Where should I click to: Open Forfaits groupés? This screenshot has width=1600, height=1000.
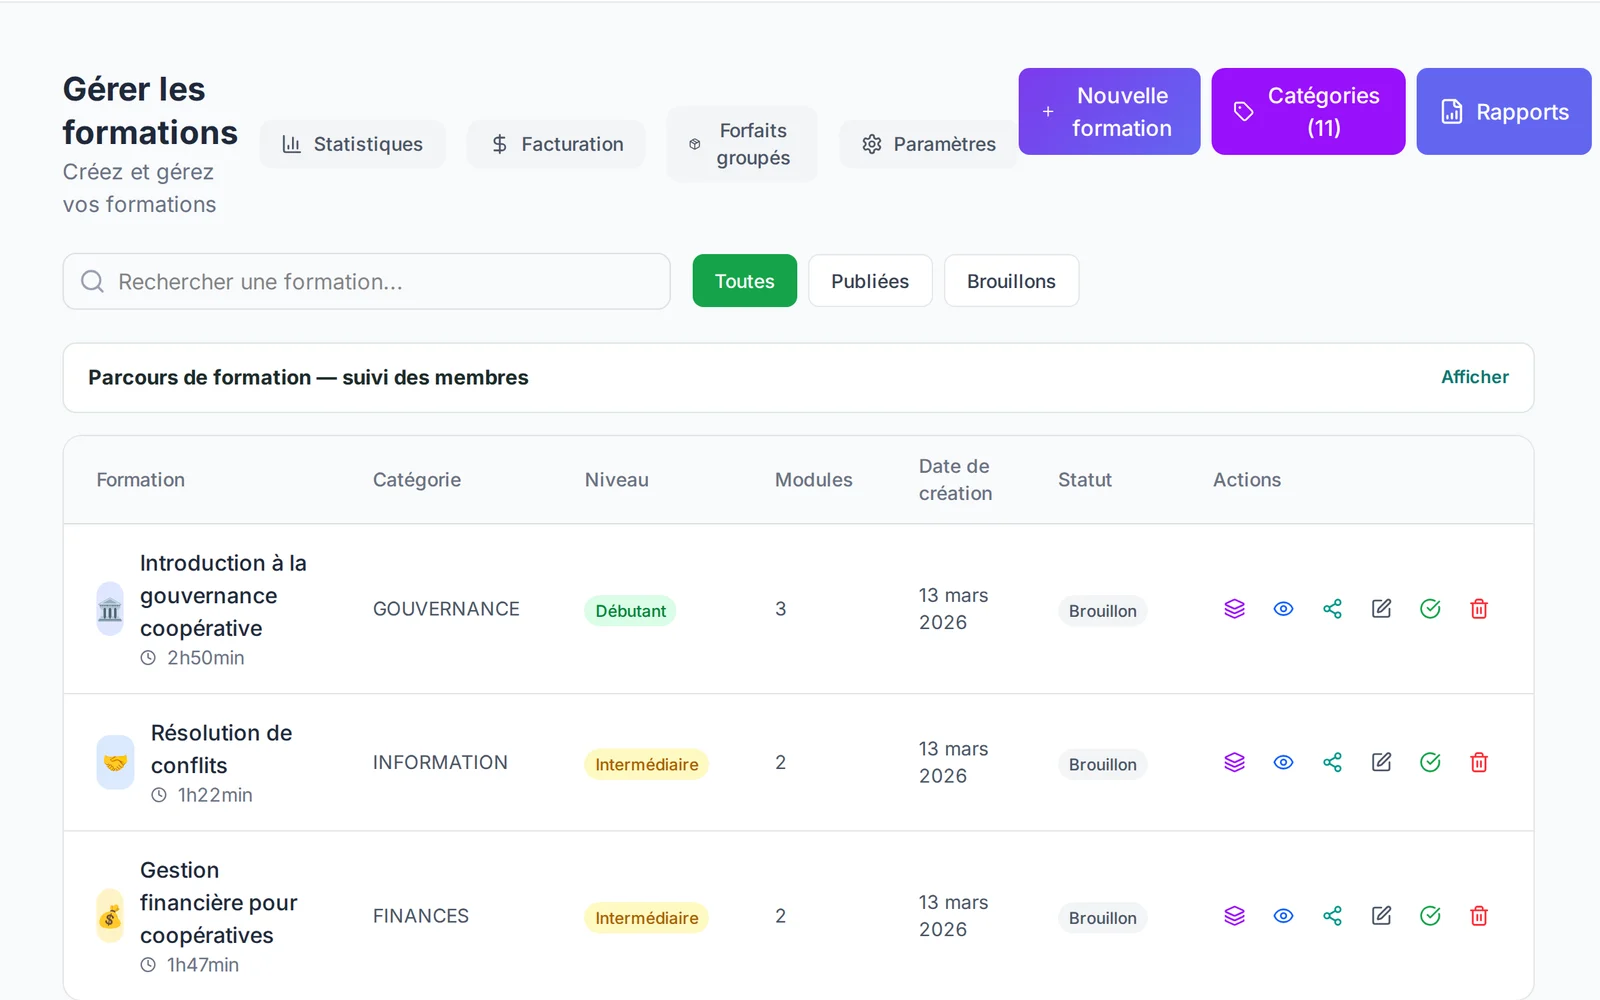742,144
